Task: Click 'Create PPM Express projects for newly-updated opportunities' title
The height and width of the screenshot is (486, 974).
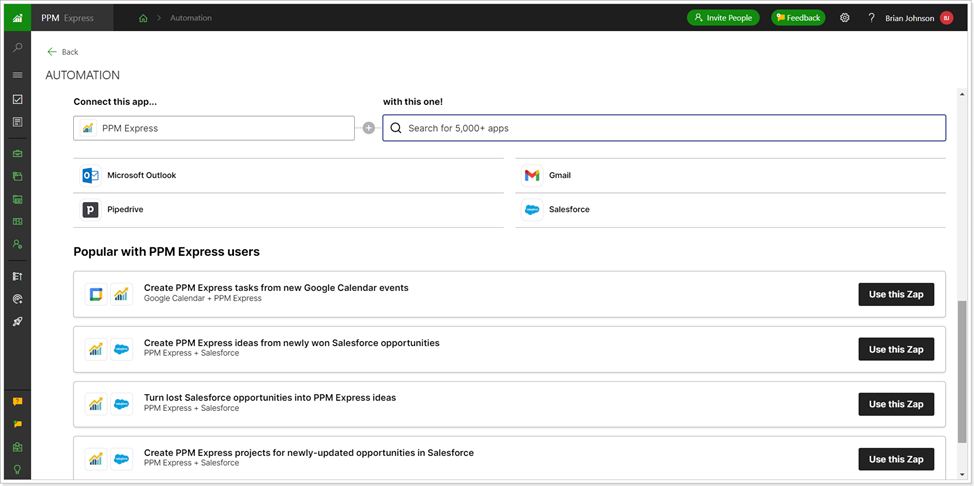Action: click(x=309, y=452)
